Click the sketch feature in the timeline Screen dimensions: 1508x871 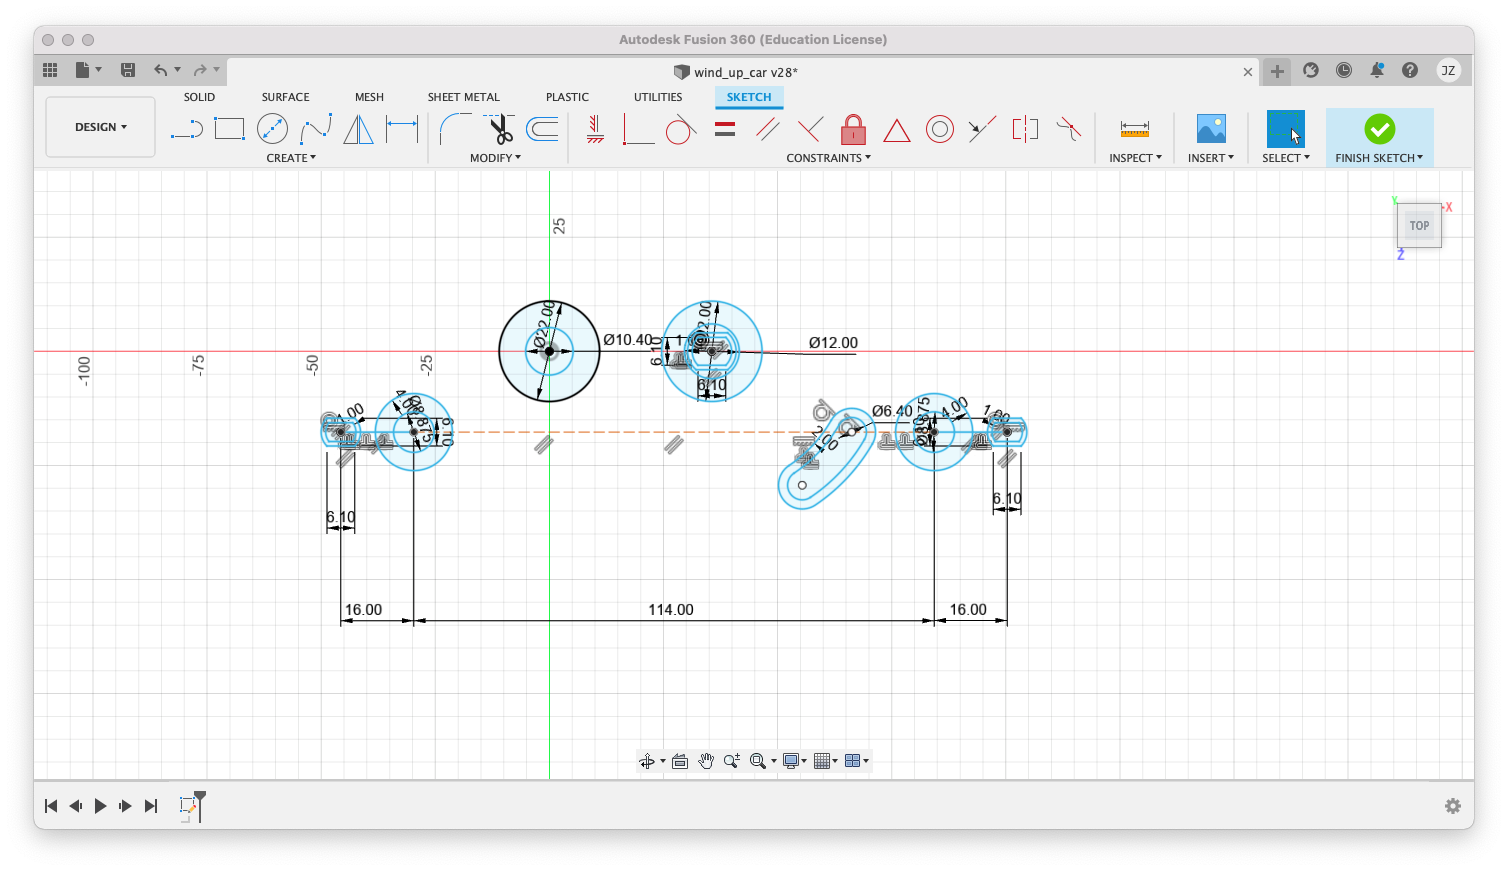(188, 806)
